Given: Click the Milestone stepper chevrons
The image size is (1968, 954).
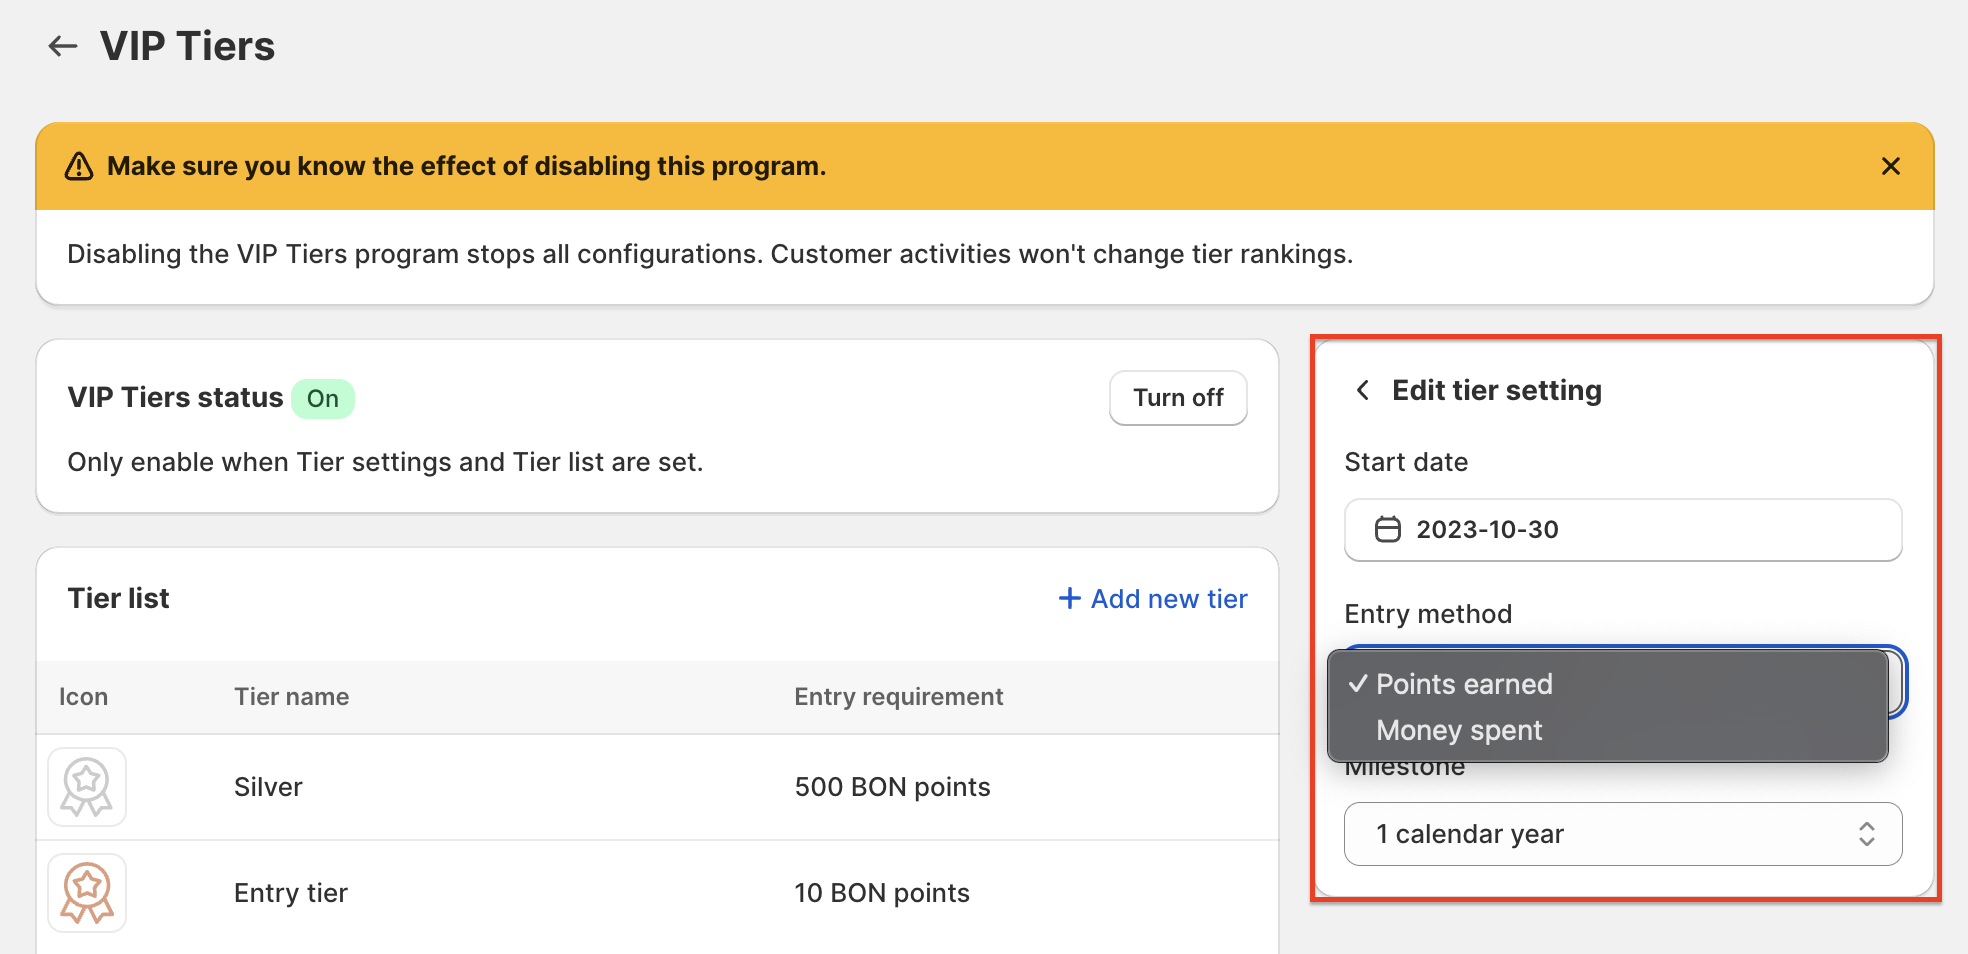Looking at the screenshot, I should (x=1866, y=833).
